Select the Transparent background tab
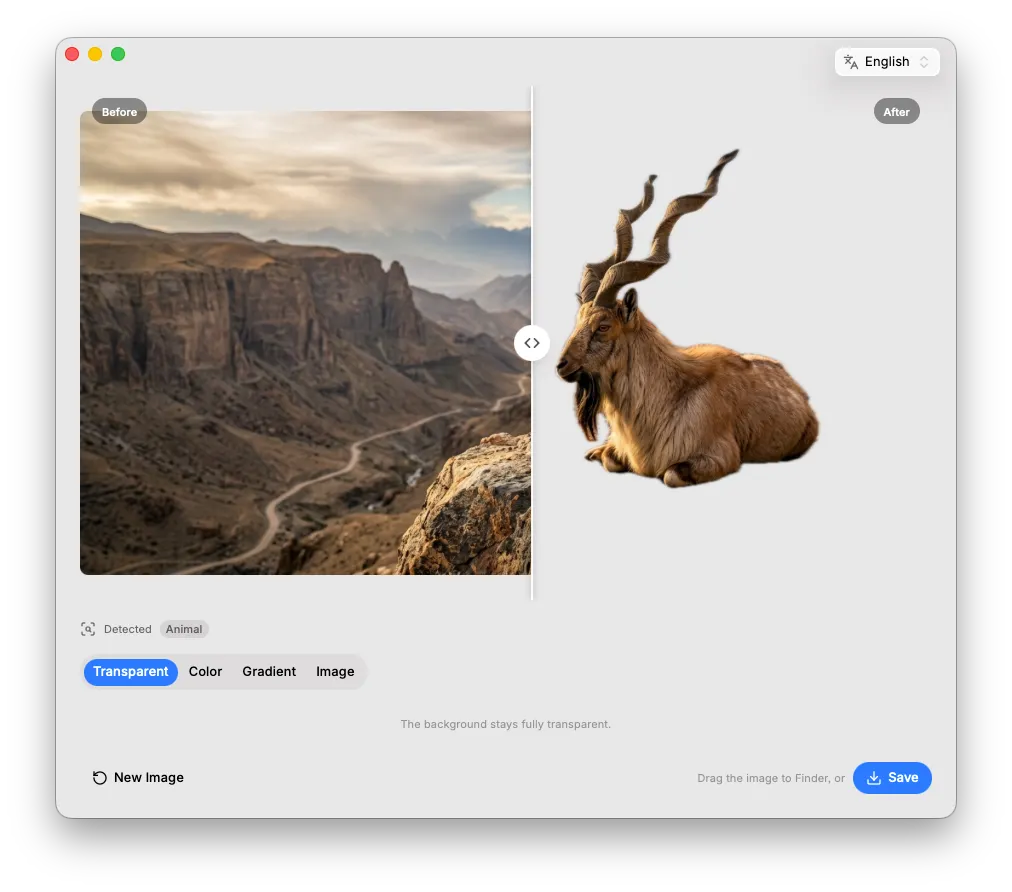Screen dimensions: 1012x892 pyautogui.click(x=130, y=671)
